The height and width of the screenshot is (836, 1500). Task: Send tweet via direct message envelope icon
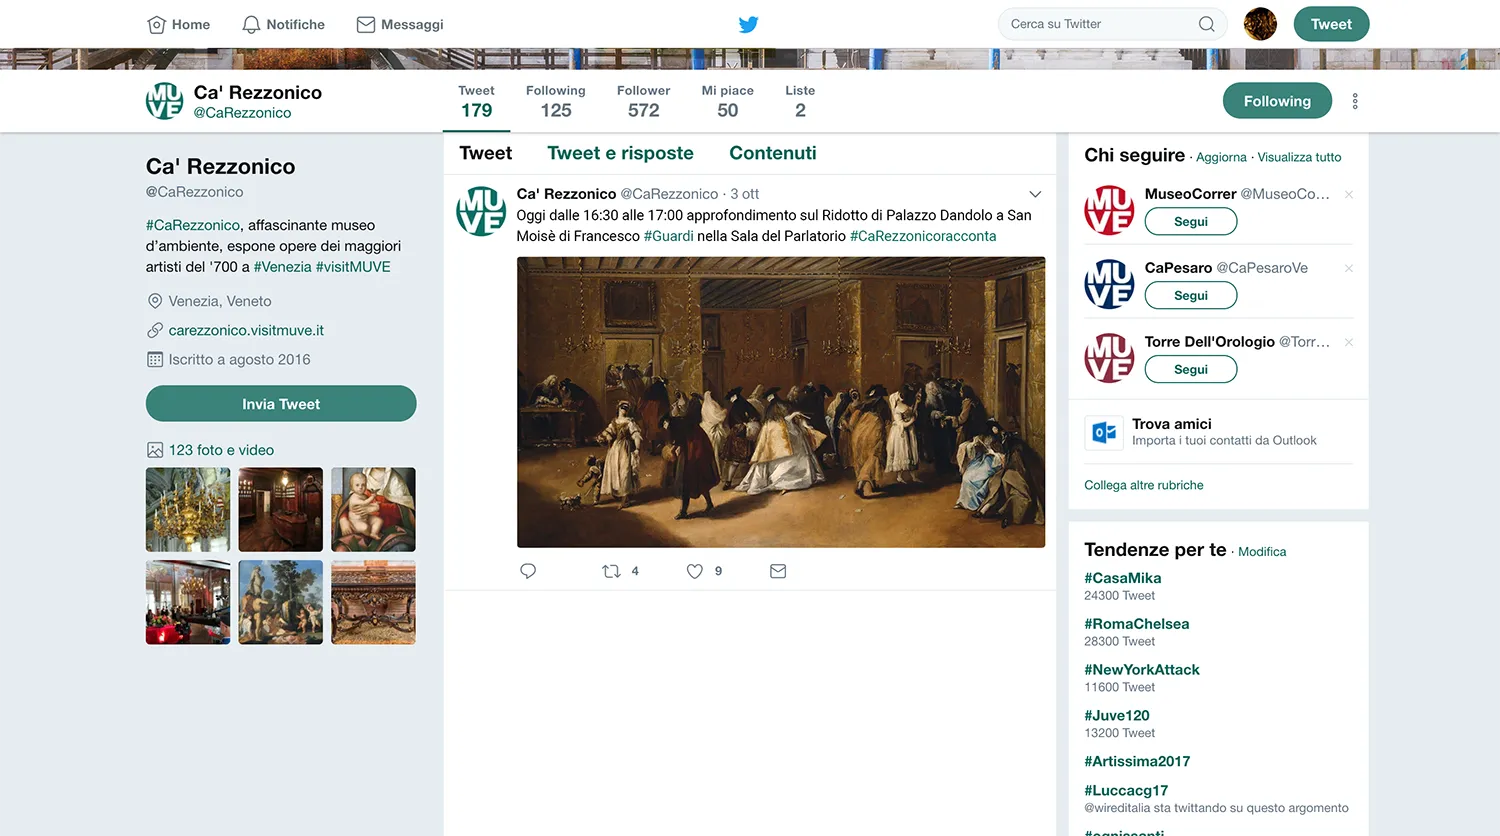(778, 571)
